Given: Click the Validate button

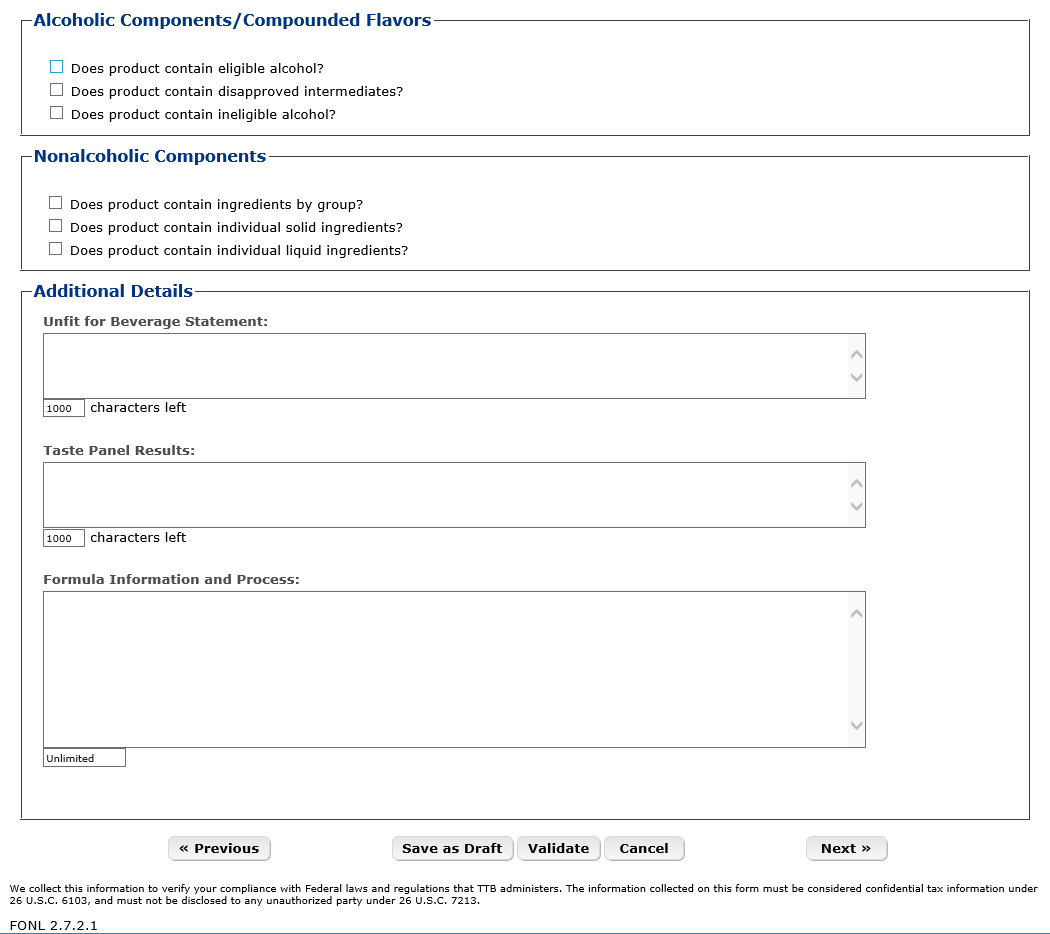Looking at the screenshot, I should [x=558, y=848].
